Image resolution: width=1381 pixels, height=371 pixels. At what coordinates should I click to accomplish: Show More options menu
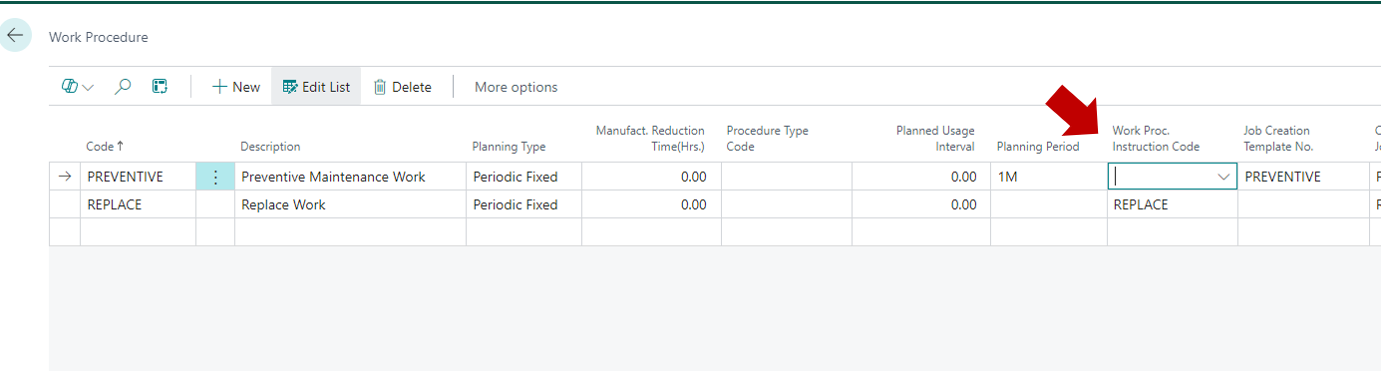click(516, 87)
